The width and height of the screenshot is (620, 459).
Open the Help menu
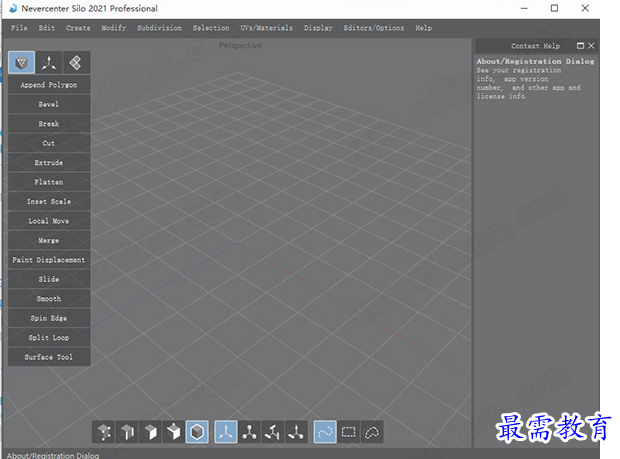pyautogui.click(x=423, y=28)
